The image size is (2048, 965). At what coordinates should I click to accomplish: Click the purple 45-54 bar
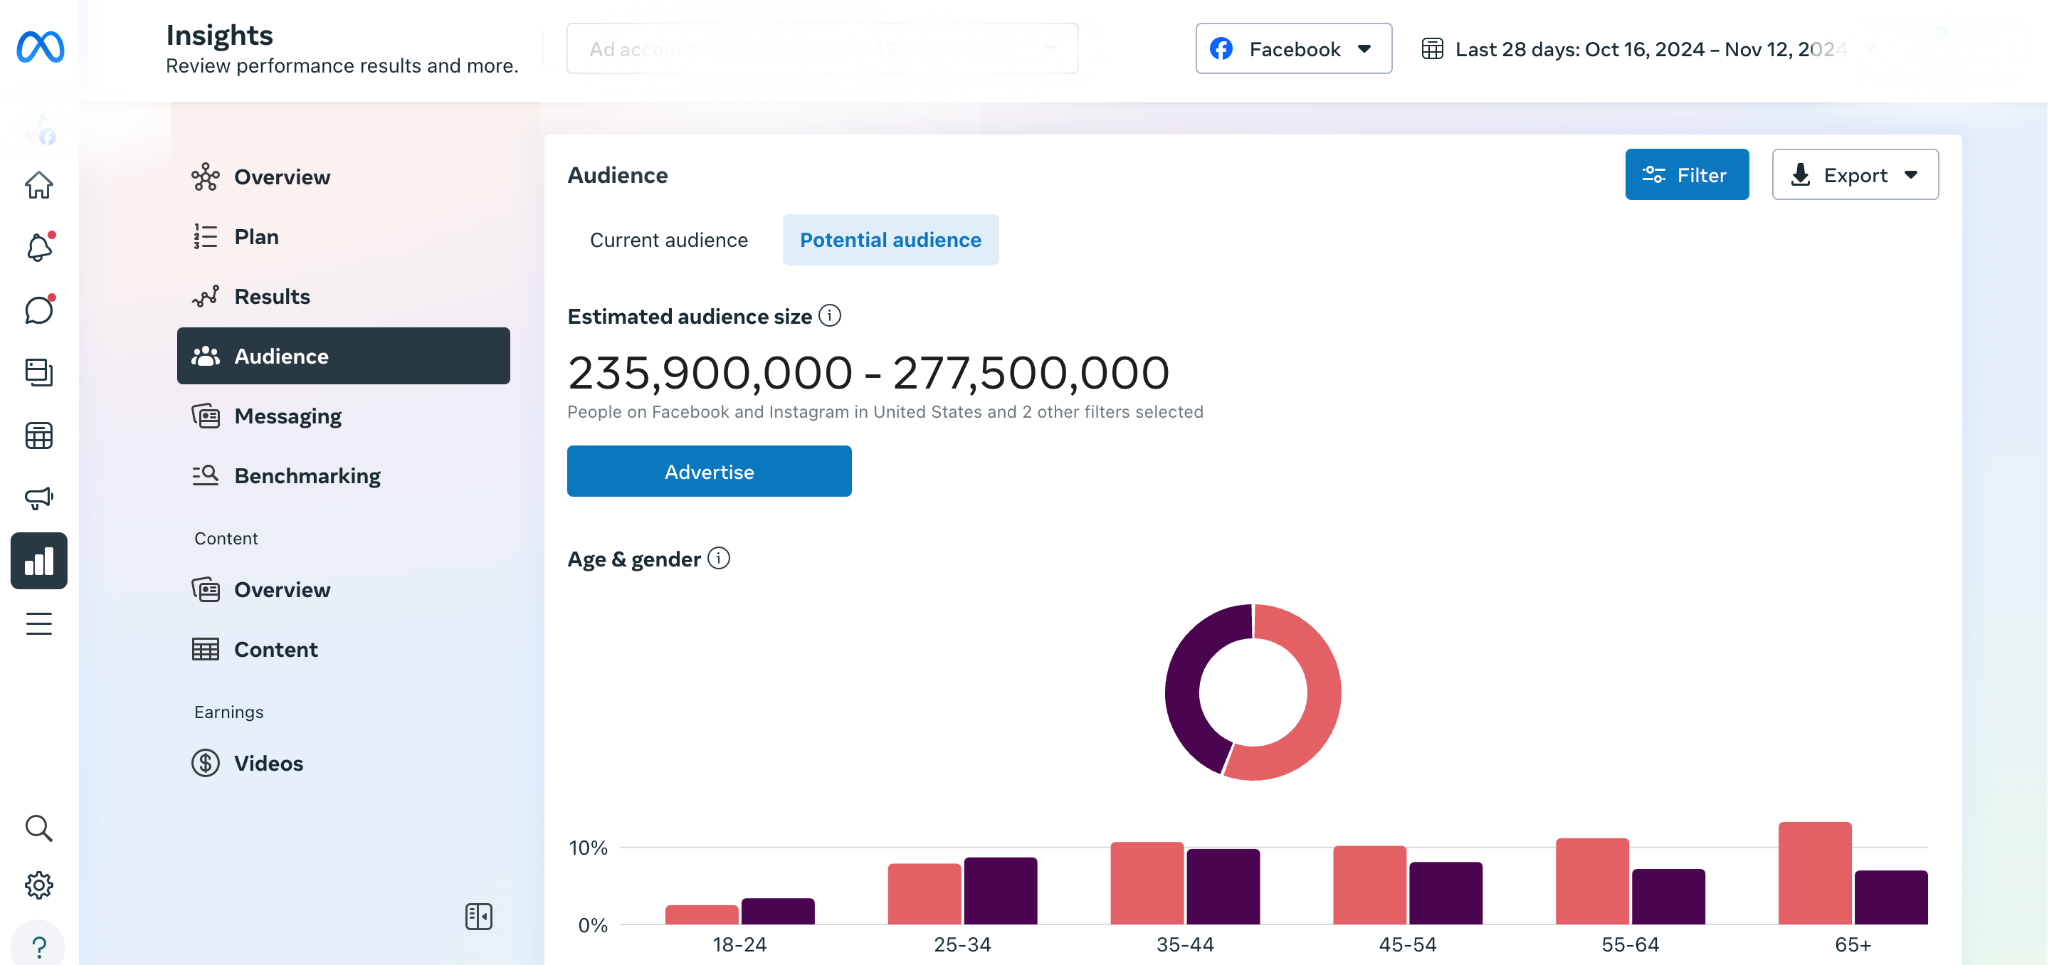[x=1446, y=893]
